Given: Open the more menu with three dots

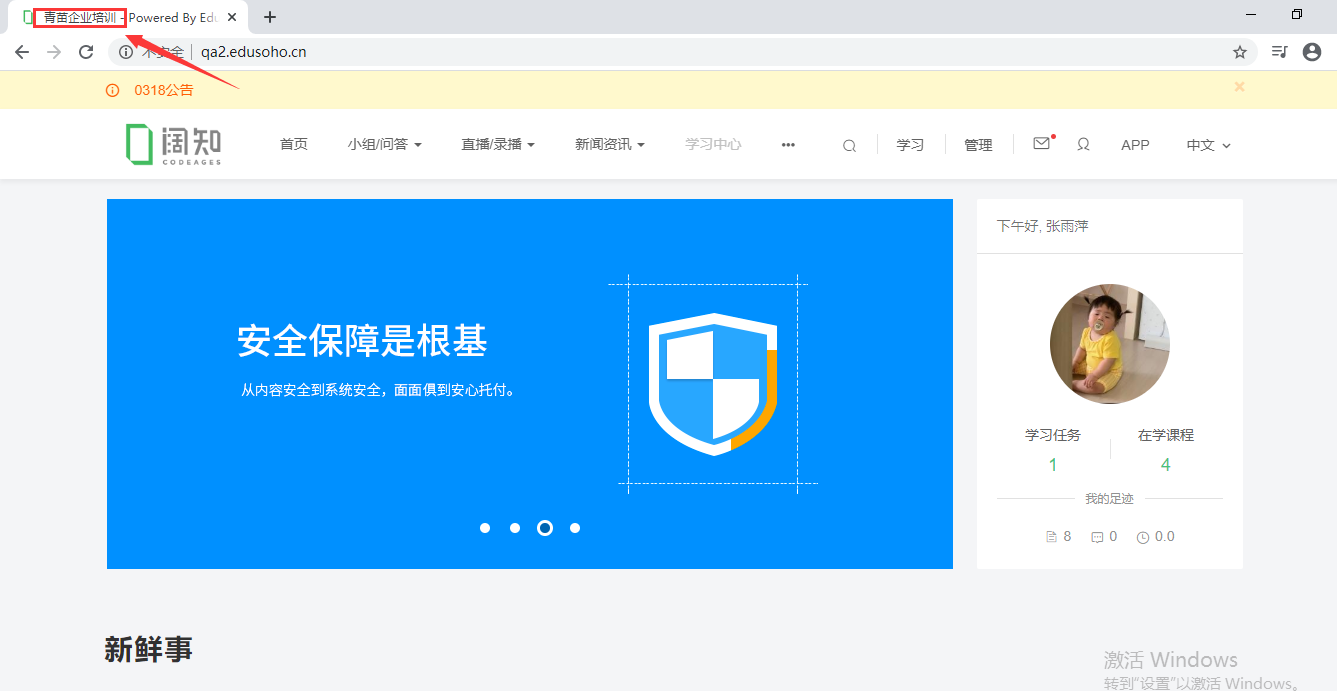Looking at the screenshot, I should coord(788,145).
